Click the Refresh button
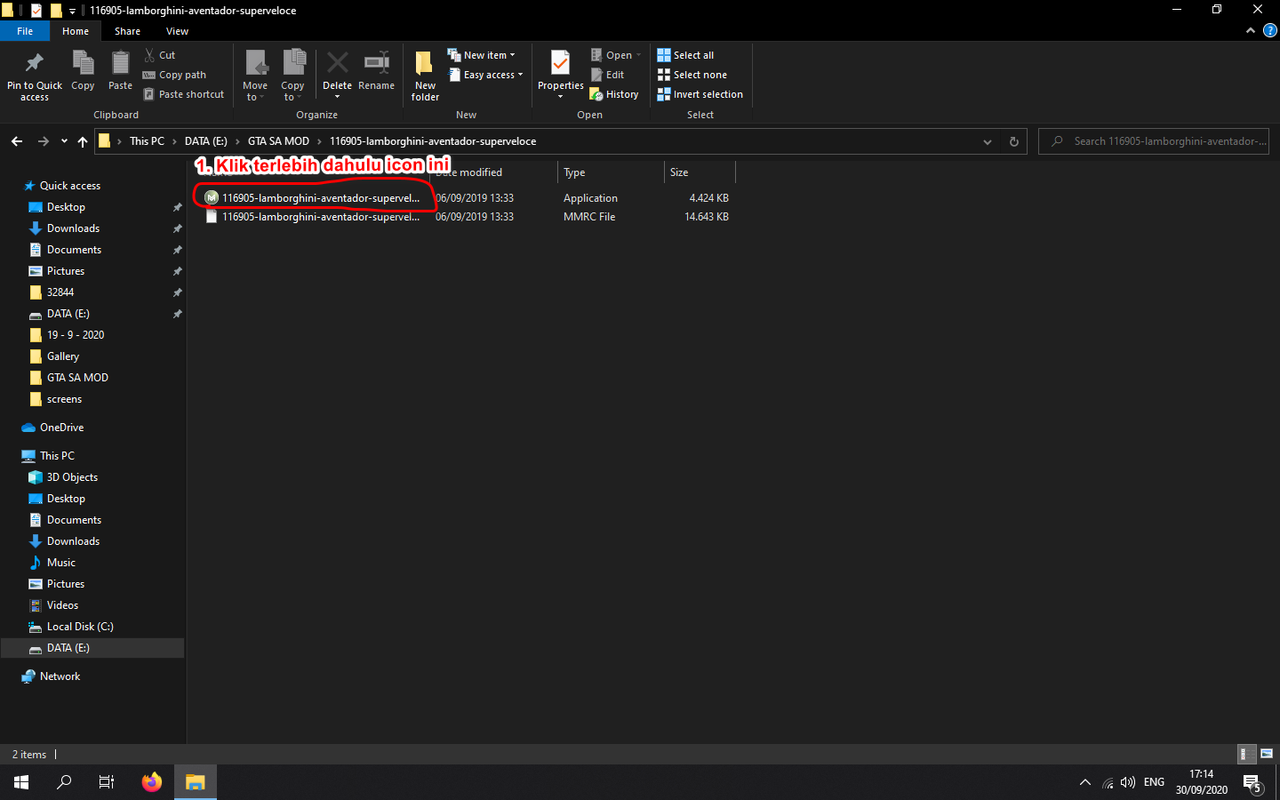The height and width of the screenshot is (800, 1280). [x=1015, y=141]
